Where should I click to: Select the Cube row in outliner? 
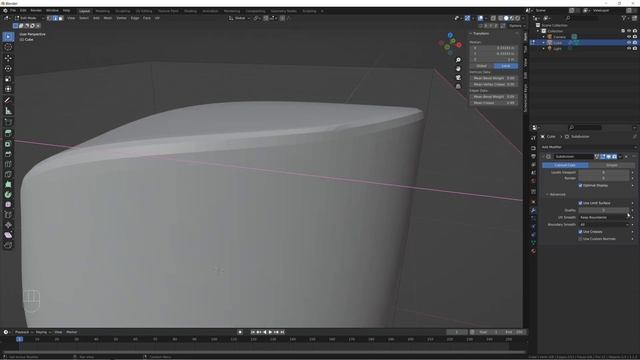coord(584,42)
